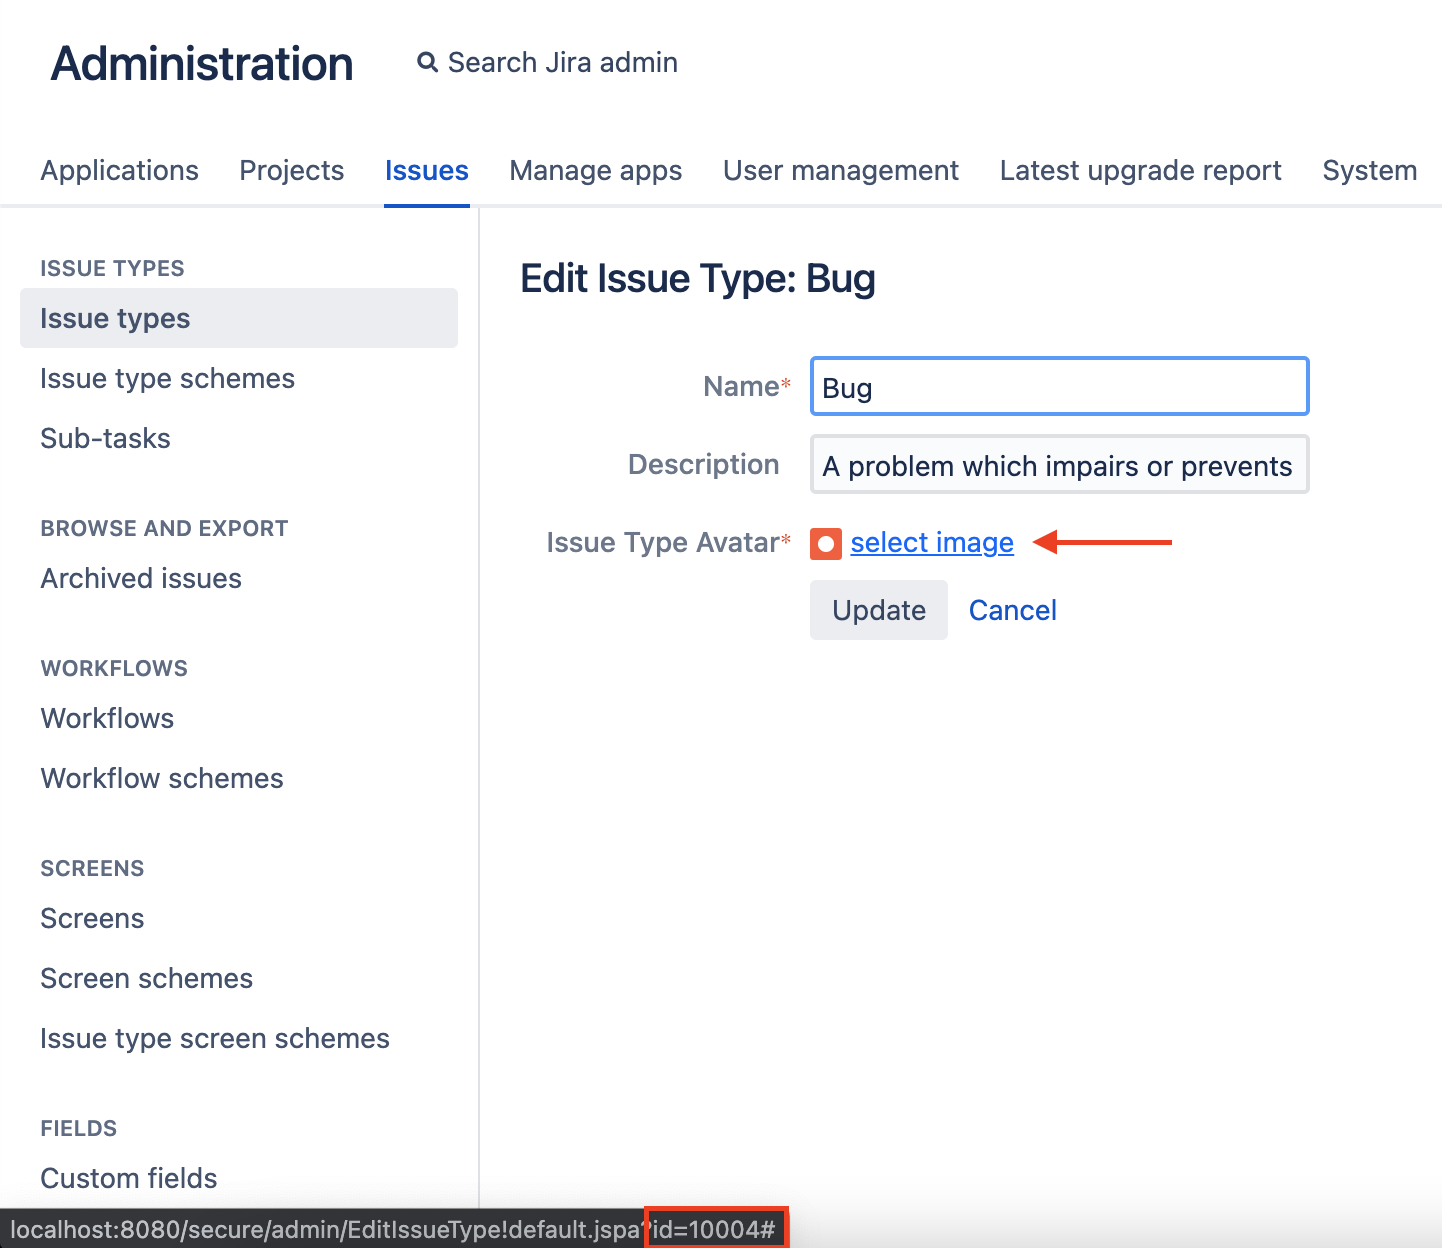Open Issue type schemes in sidebar

pyautogui.click(x=167, y=379)
